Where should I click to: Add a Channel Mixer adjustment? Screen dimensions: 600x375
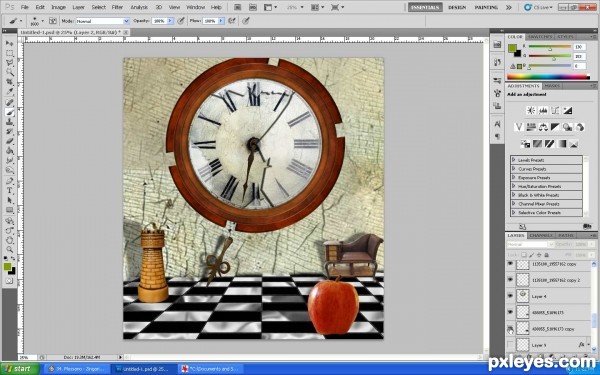(580, 127)
